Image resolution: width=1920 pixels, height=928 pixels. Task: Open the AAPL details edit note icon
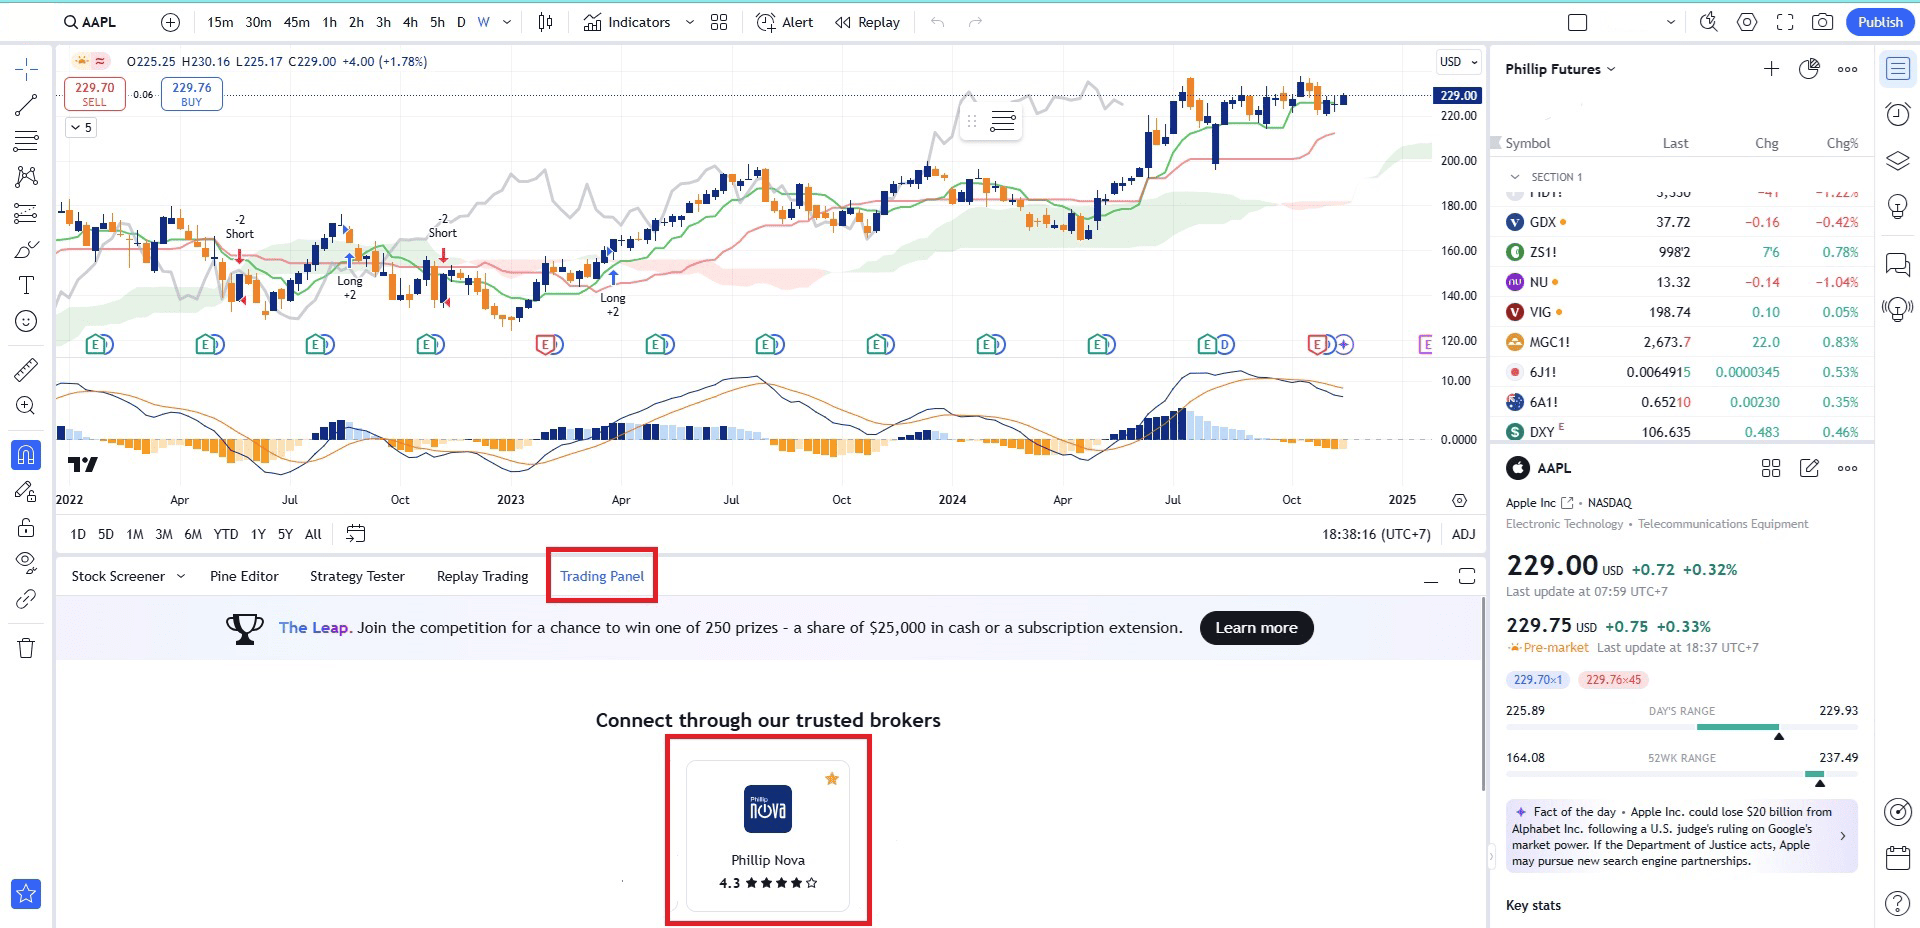click(1809, 468)
